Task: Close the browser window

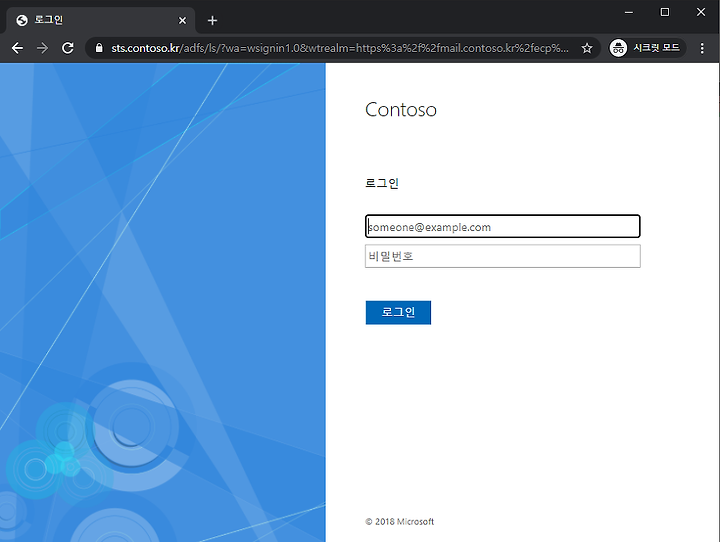Action: 701,12
